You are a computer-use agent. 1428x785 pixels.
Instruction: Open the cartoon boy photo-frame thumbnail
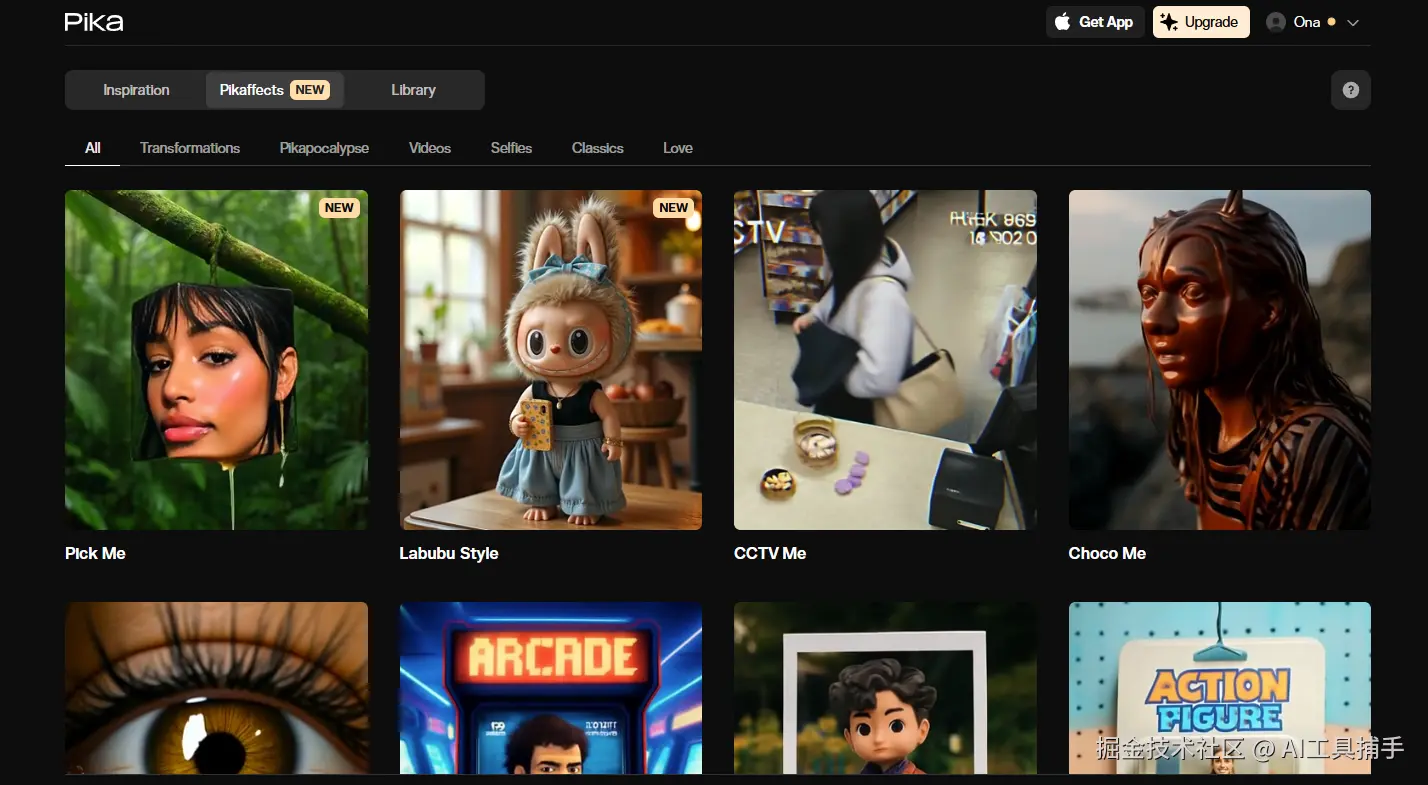pos(885,688)
